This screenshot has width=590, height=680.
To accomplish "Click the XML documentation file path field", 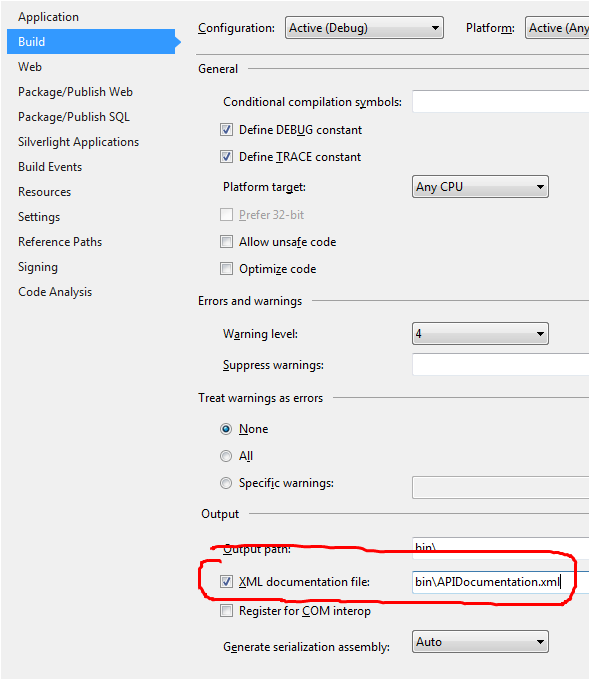I will 501,582.
